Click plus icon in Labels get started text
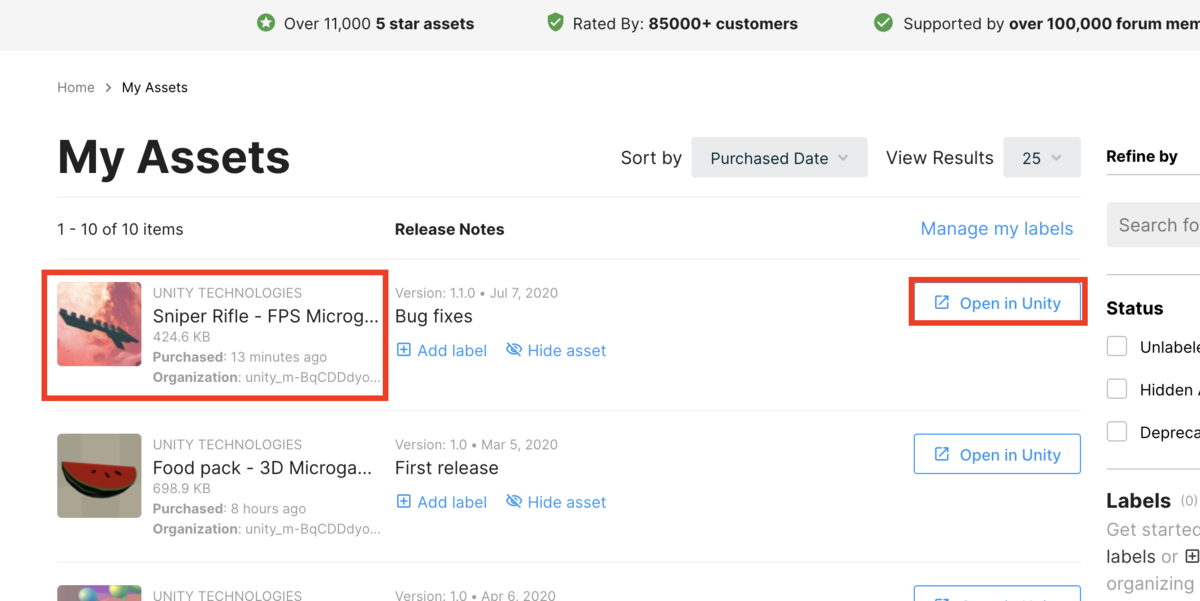Viewport: 1200px width, 601px height. point(1192,556)
